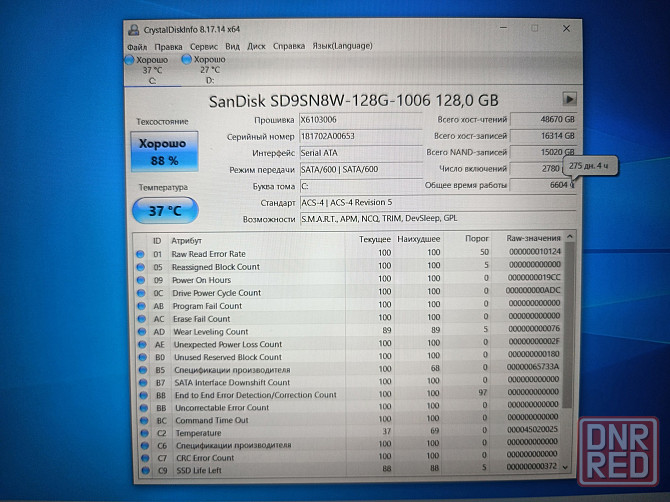The image size is (670, 502).
Task: Select the Uncorrectable Error Count row
Action: [348, 407]
